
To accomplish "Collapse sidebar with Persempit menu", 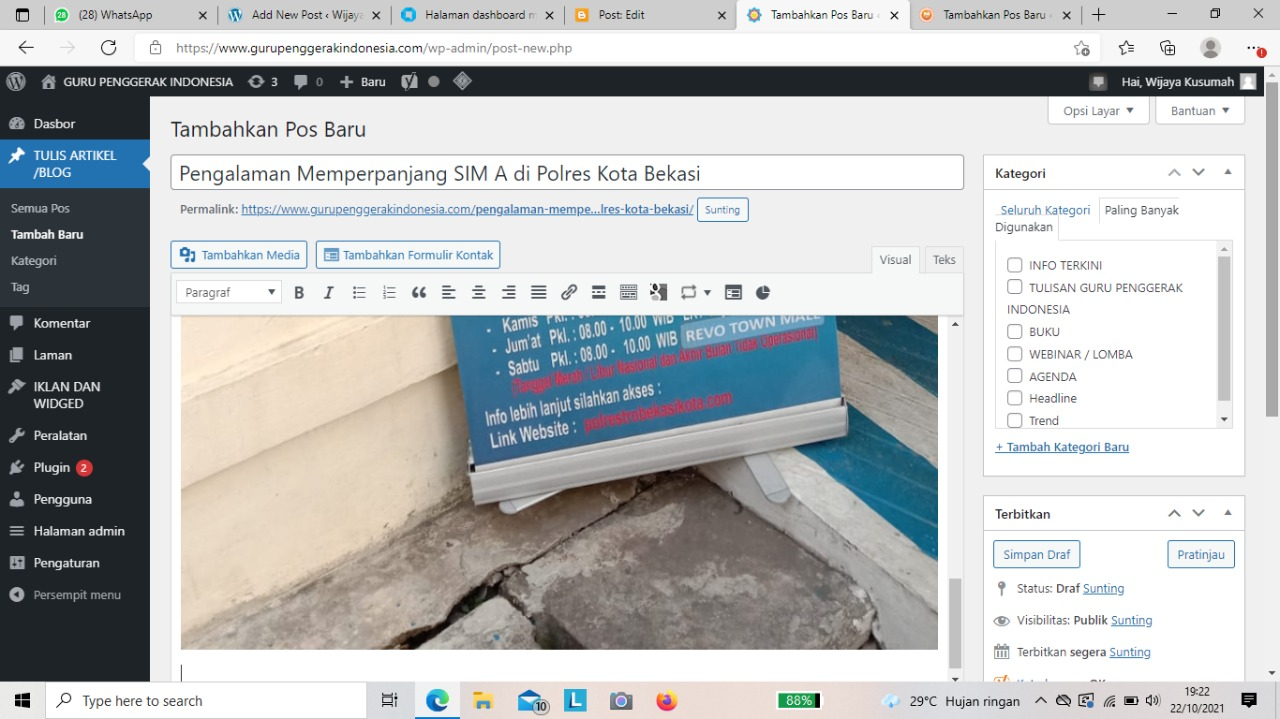I will [75, 595].
